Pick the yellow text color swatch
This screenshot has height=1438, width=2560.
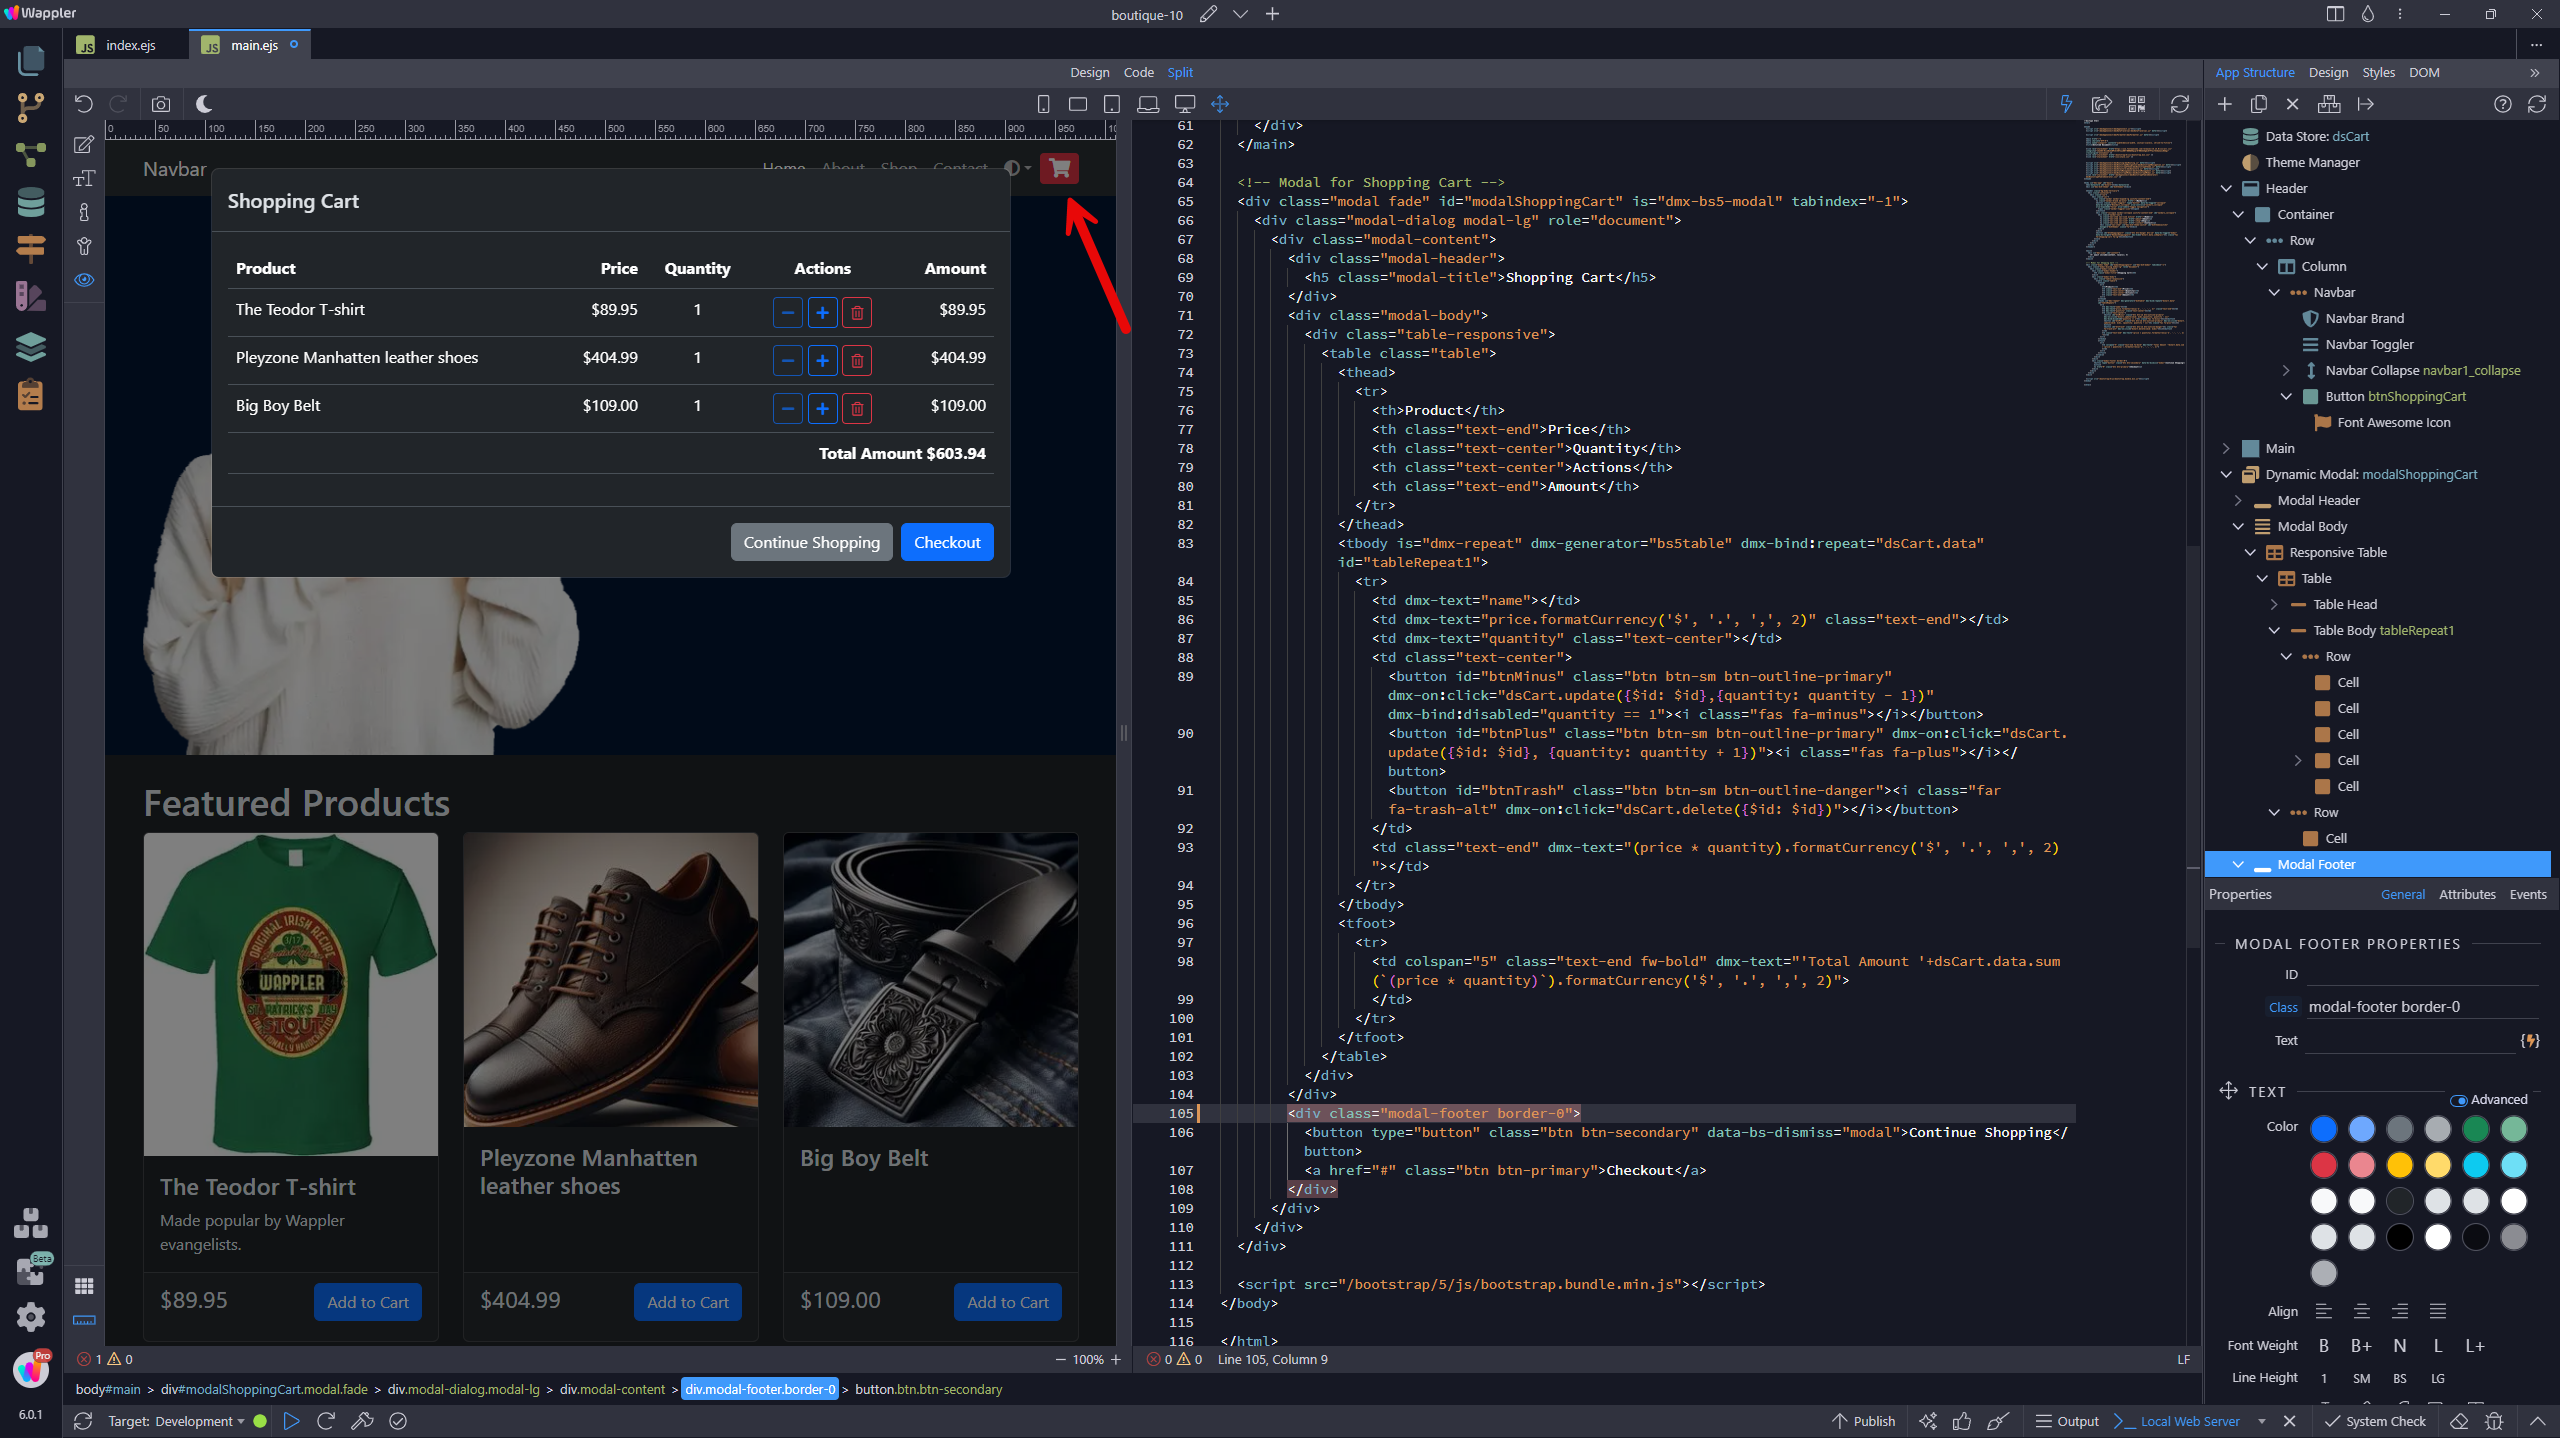[x=2400, y=1165]
